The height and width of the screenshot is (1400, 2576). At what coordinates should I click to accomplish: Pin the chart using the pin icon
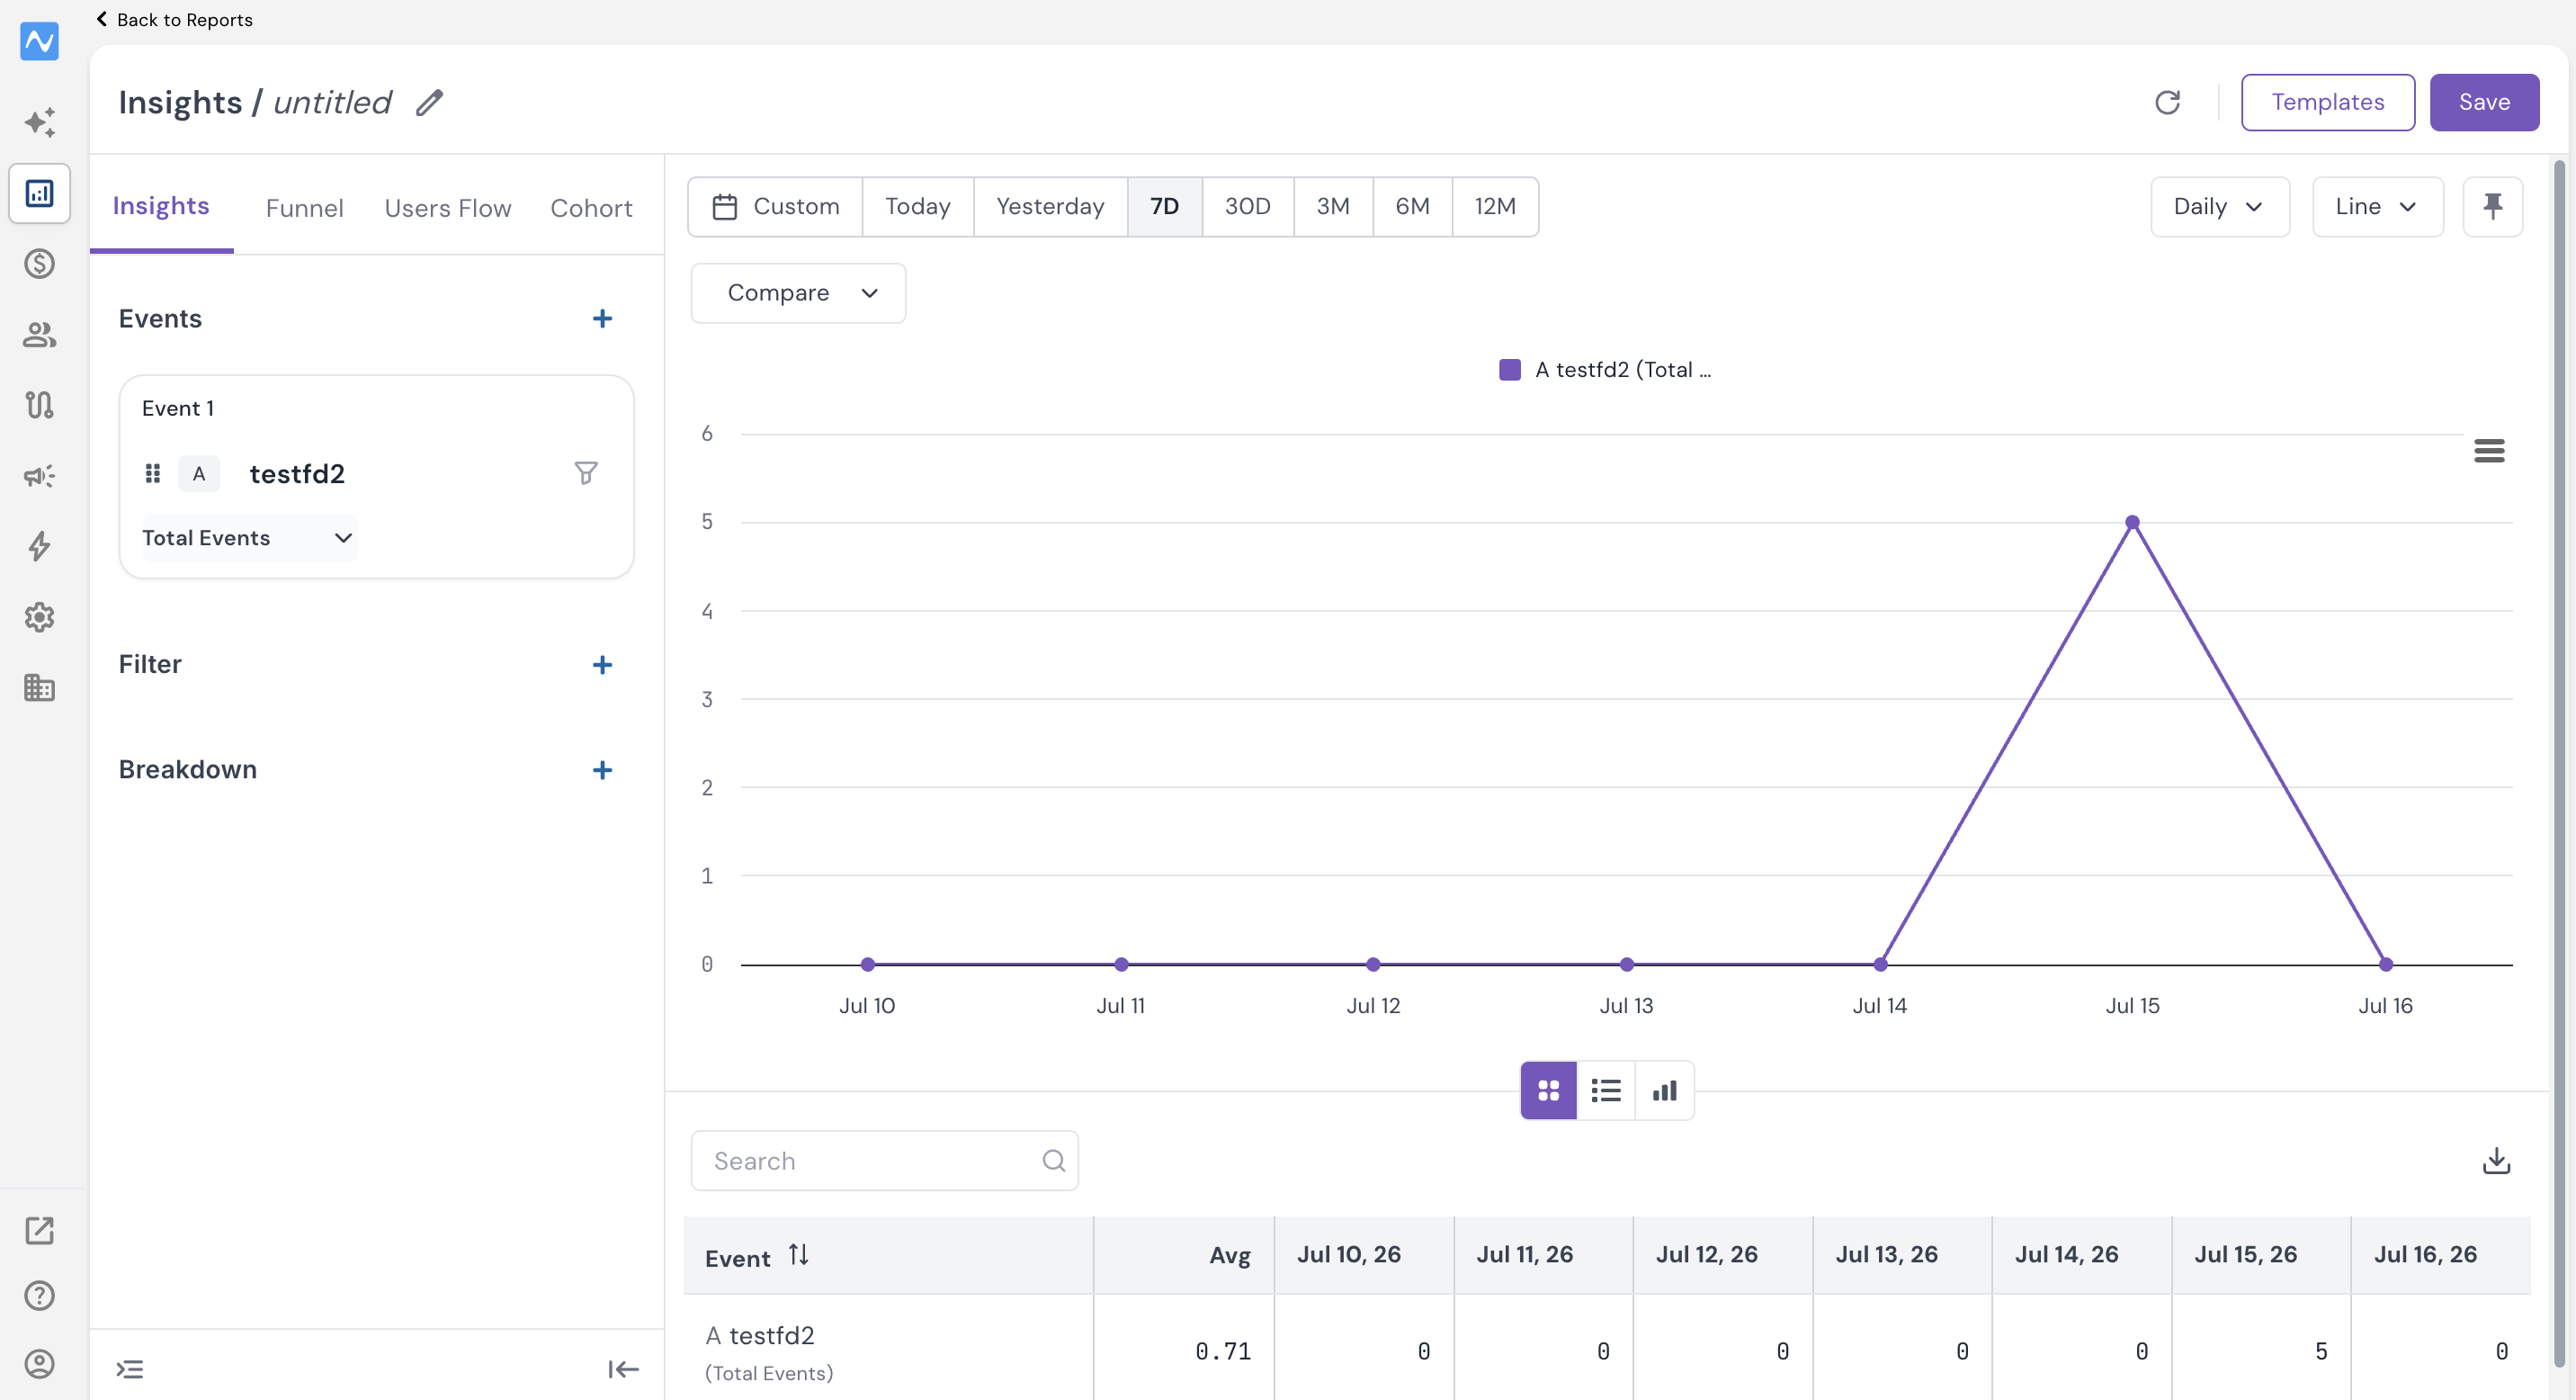coord(2492,206)
